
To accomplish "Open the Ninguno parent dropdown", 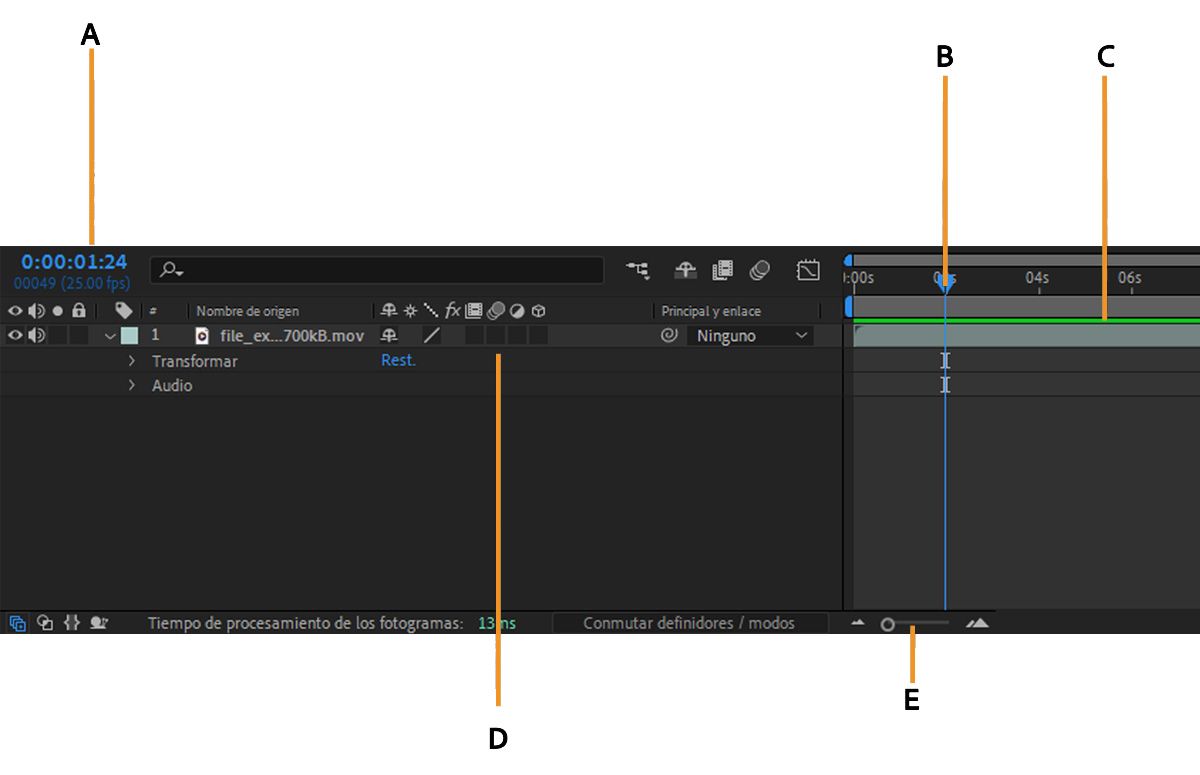I will click(x=751, y=336).
